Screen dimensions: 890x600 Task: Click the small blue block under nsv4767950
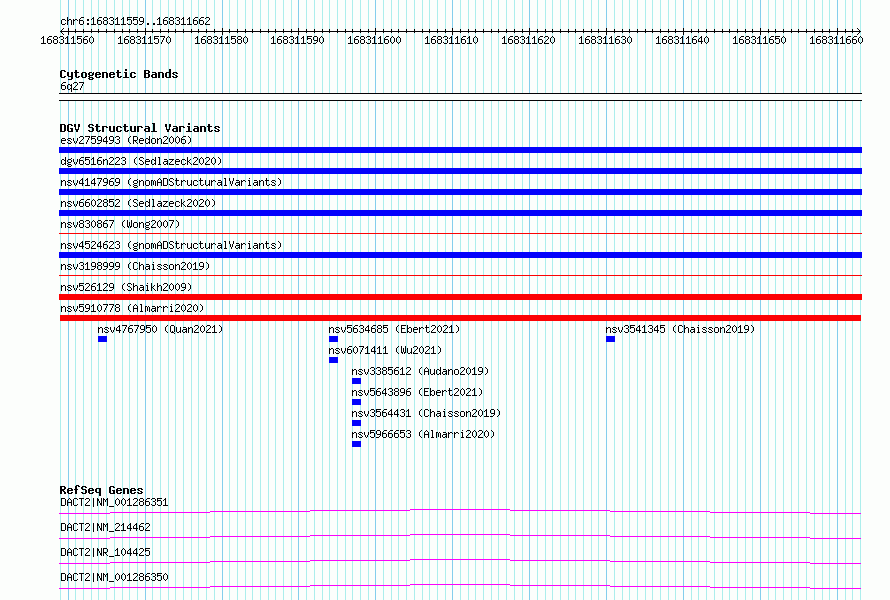102,339
